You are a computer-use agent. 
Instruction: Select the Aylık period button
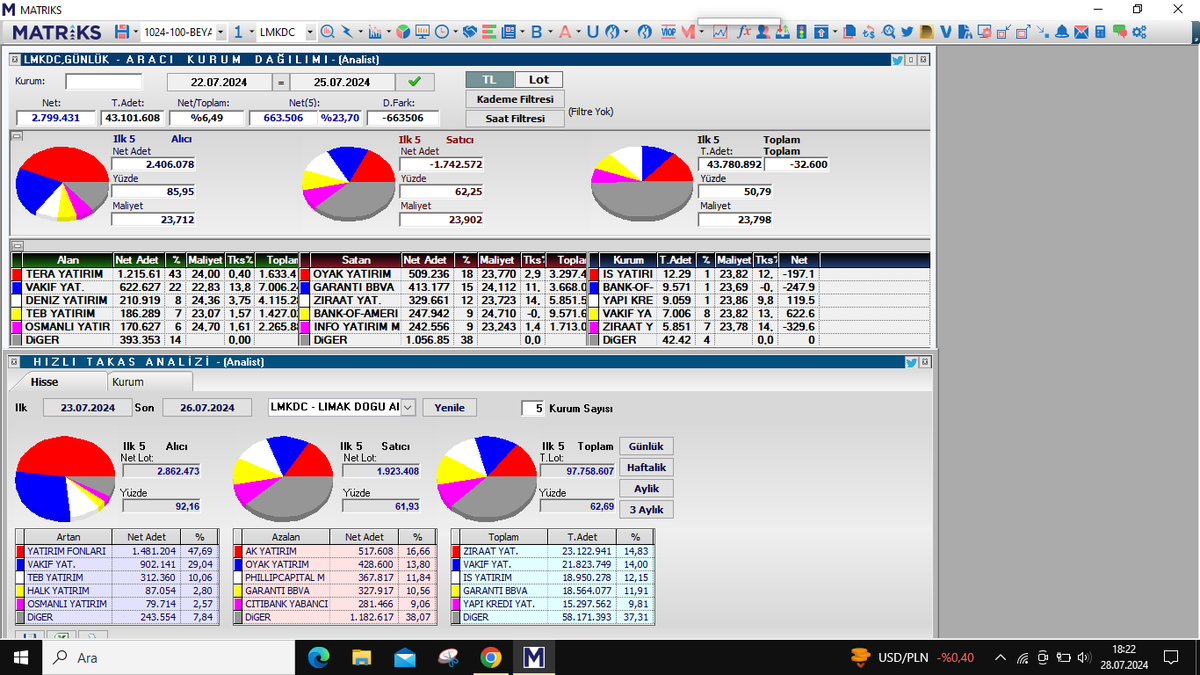coord(647,489)
